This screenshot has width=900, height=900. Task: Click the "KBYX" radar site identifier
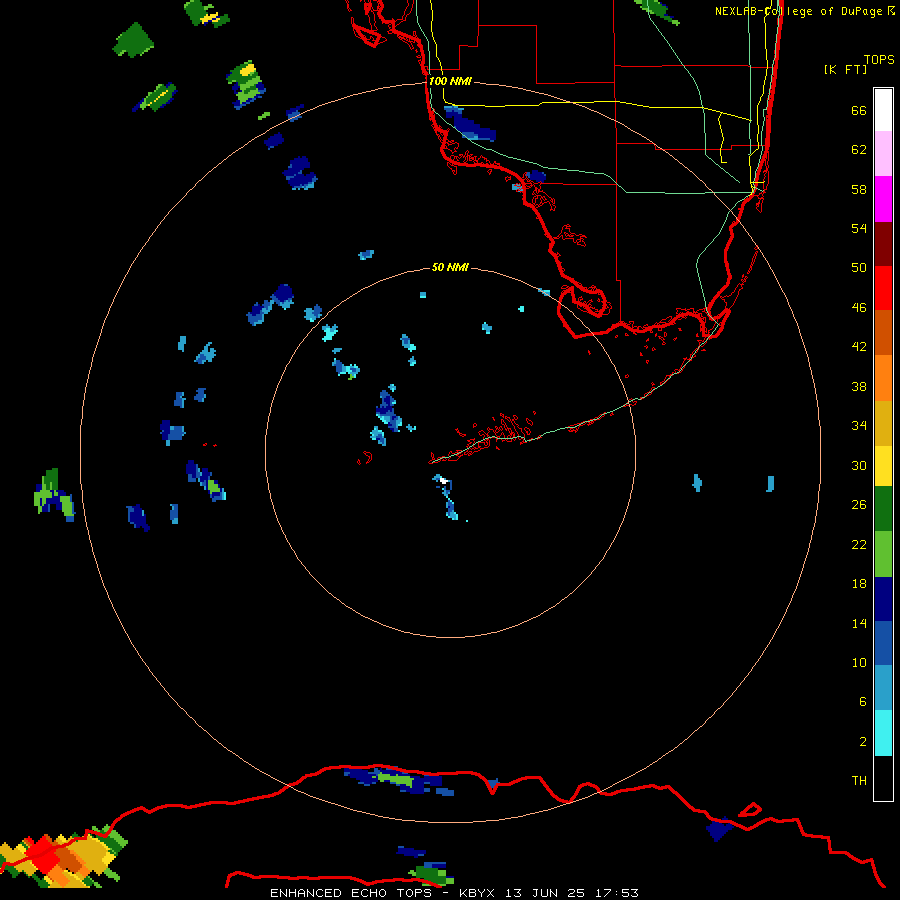click(476, 893)
